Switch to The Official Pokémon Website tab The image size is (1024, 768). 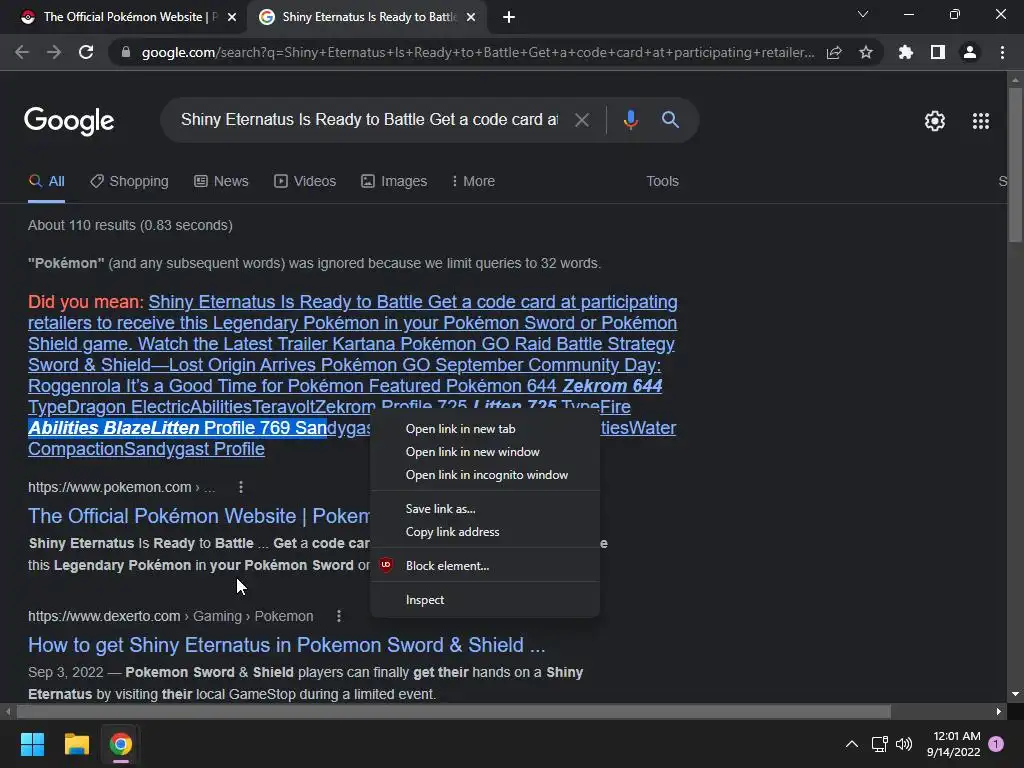(123, 17)
